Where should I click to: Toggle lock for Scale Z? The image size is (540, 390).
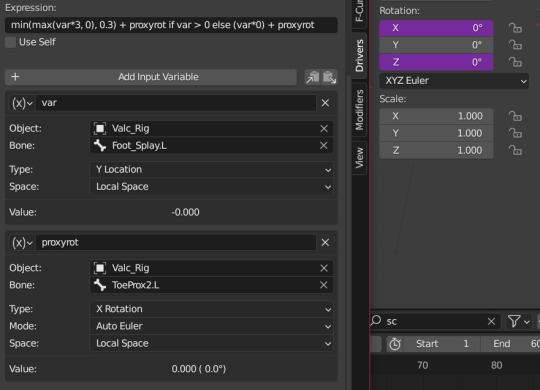click(515, 151)
